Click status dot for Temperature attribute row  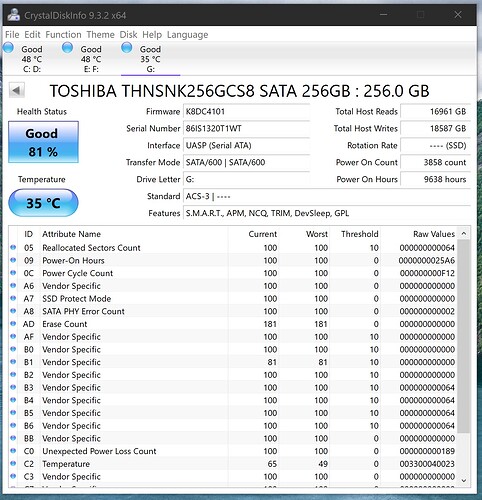click(13, 463)
